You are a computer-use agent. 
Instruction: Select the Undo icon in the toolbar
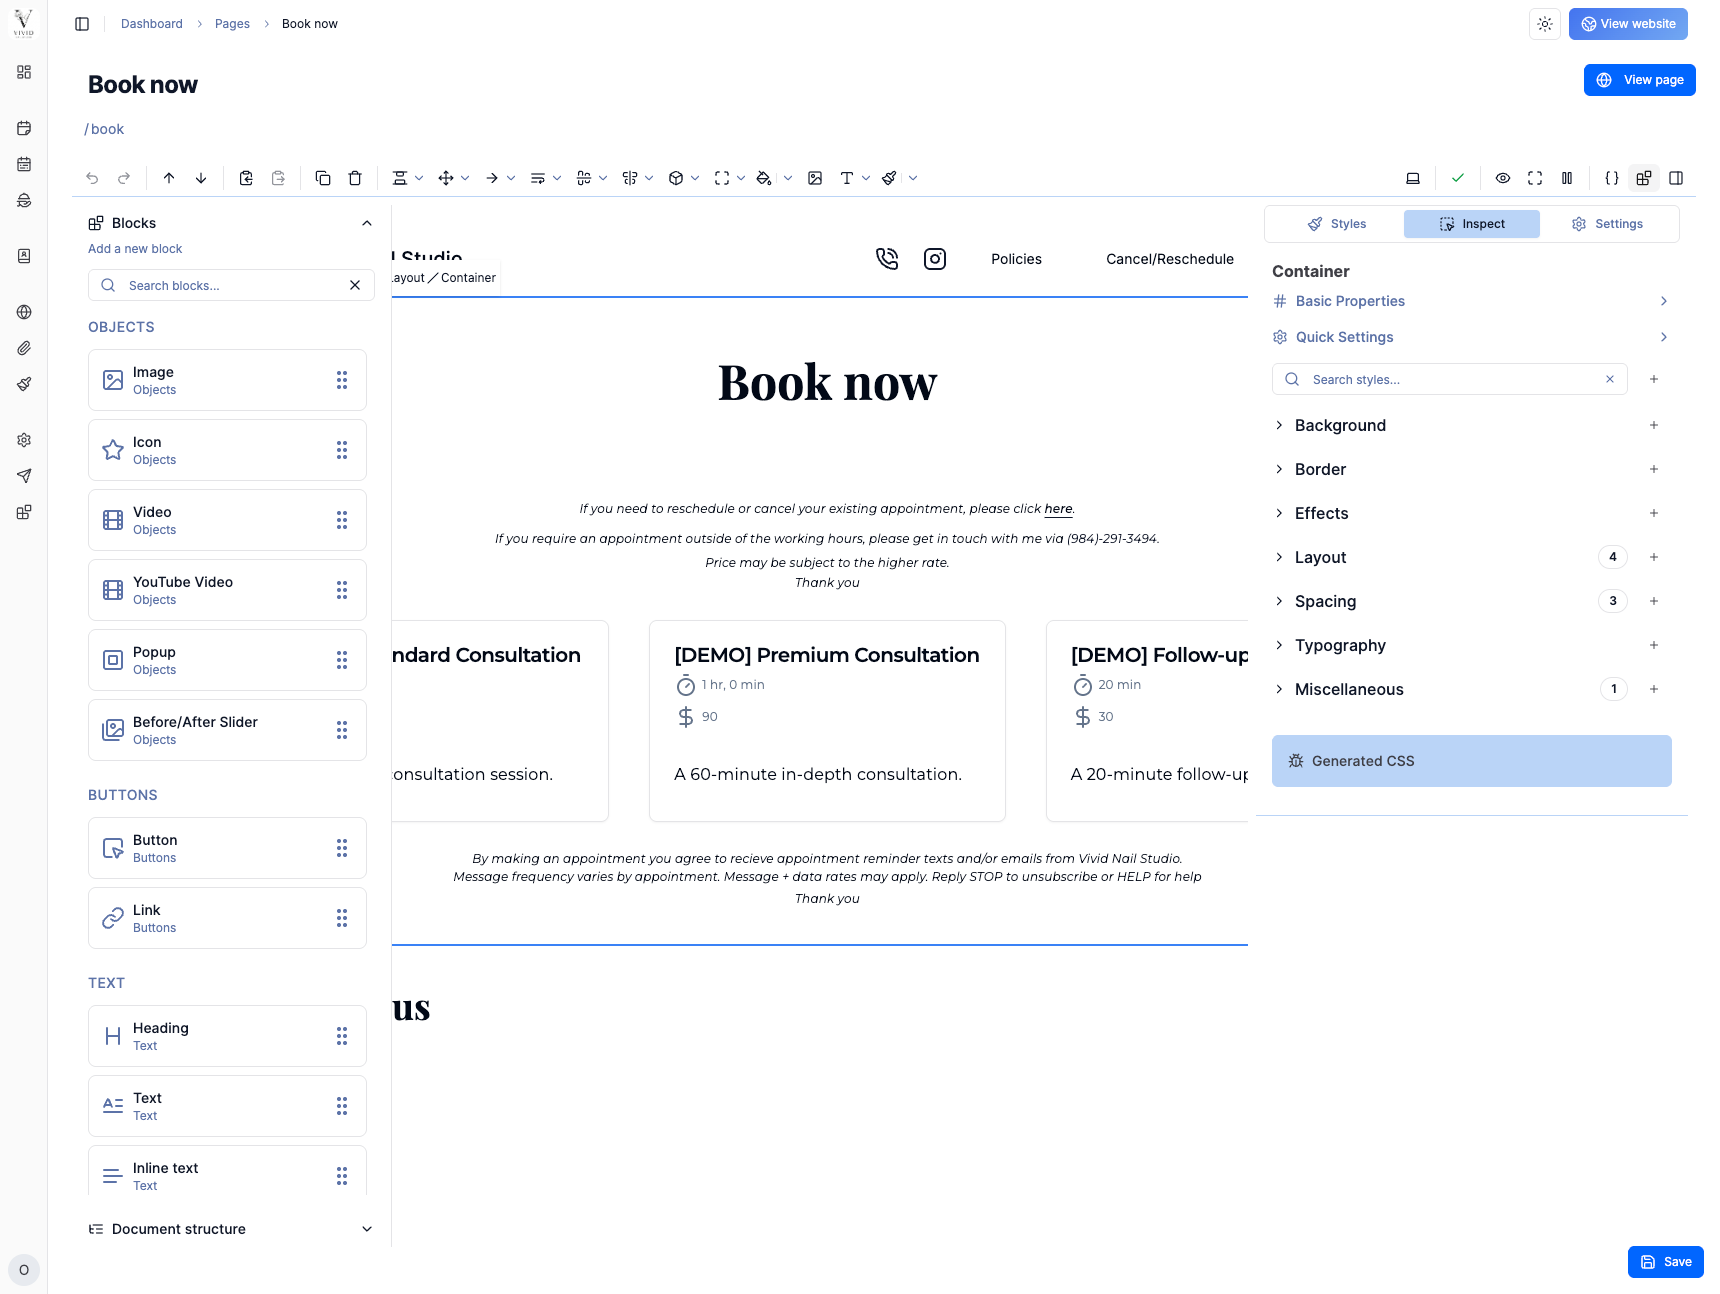92,178
